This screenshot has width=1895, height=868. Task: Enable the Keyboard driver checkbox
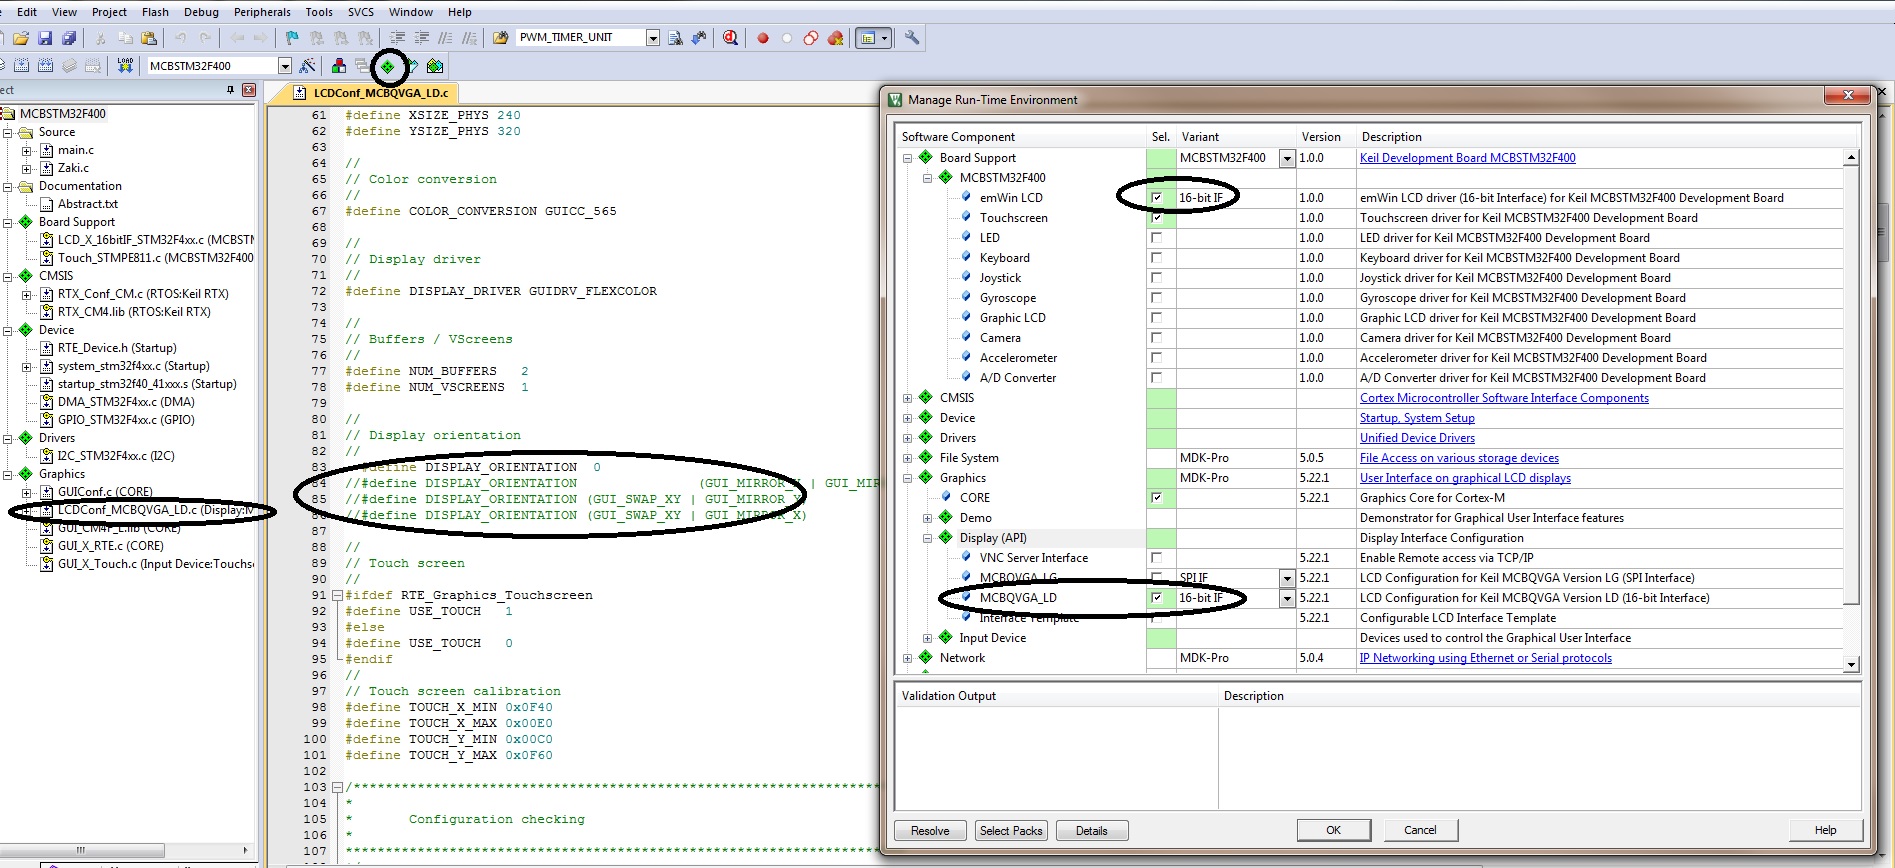tap(1157, 258)
